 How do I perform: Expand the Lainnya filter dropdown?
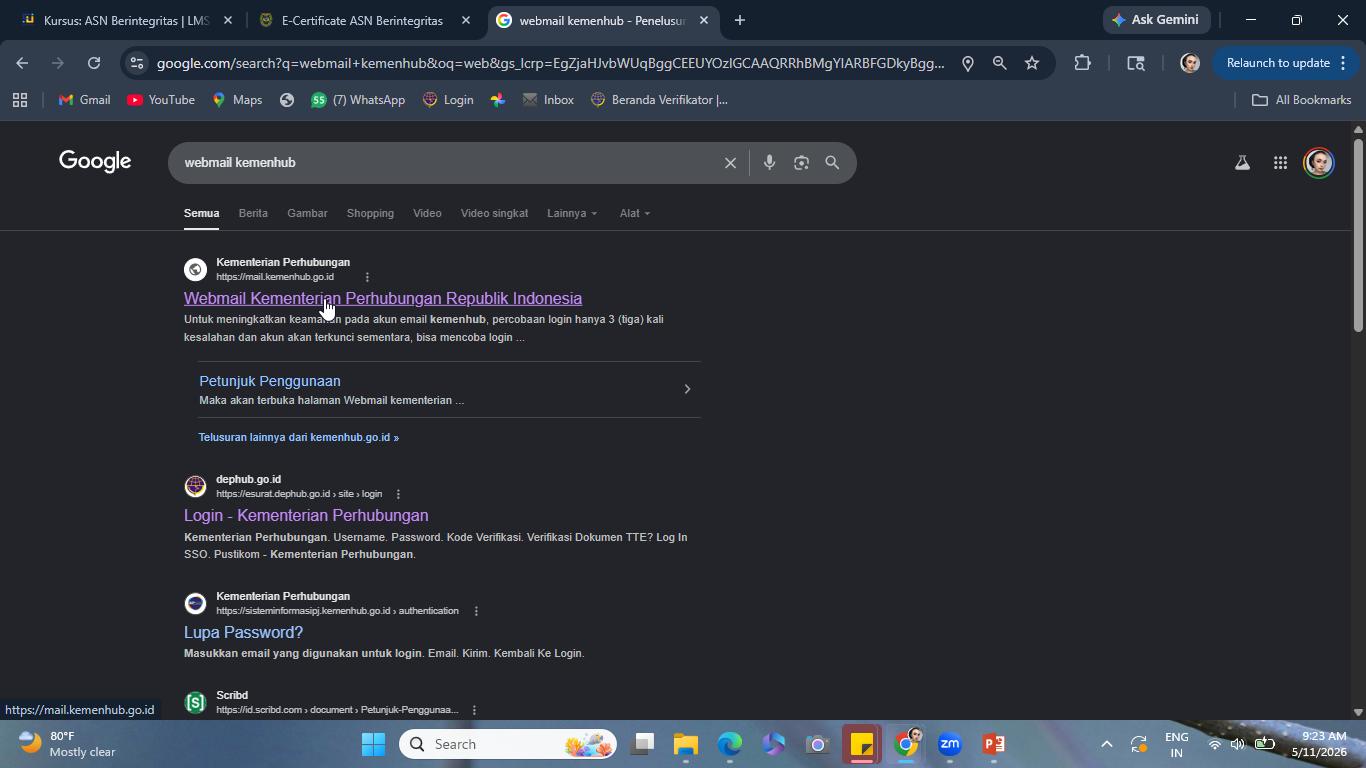tap(572, 213)
